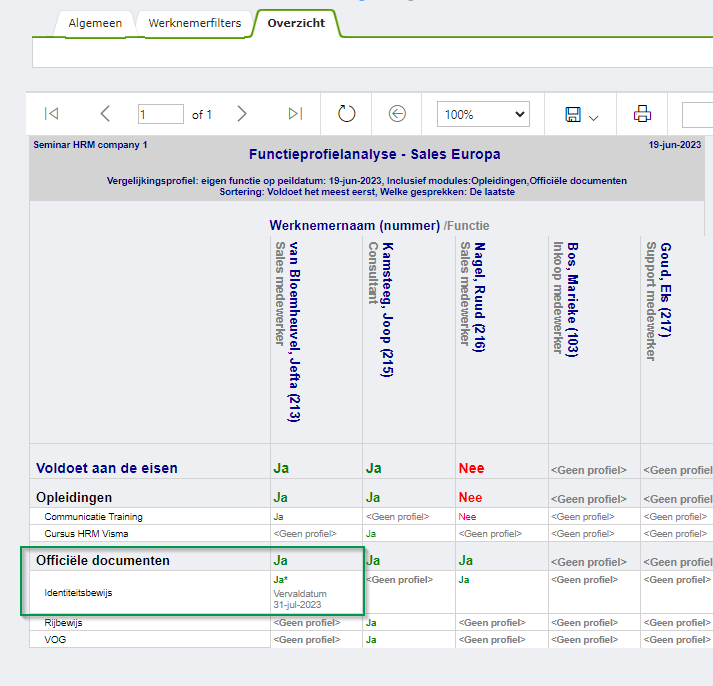
Task: Open the 100% zoom dropdown
Action: tap(483, 114)
